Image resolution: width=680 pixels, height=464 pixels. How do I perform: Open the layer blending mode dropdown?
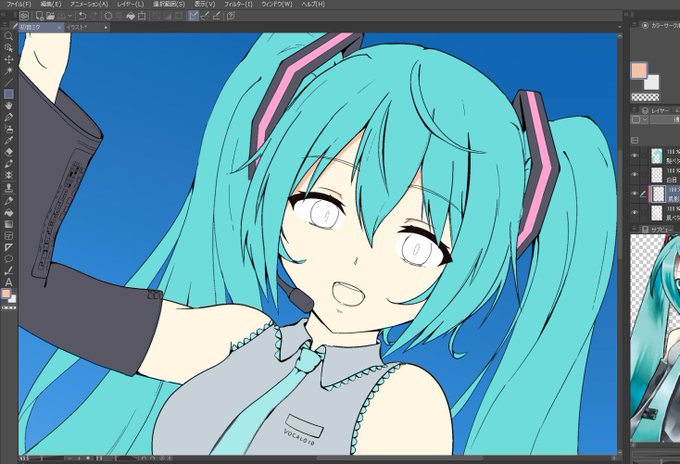665,120
